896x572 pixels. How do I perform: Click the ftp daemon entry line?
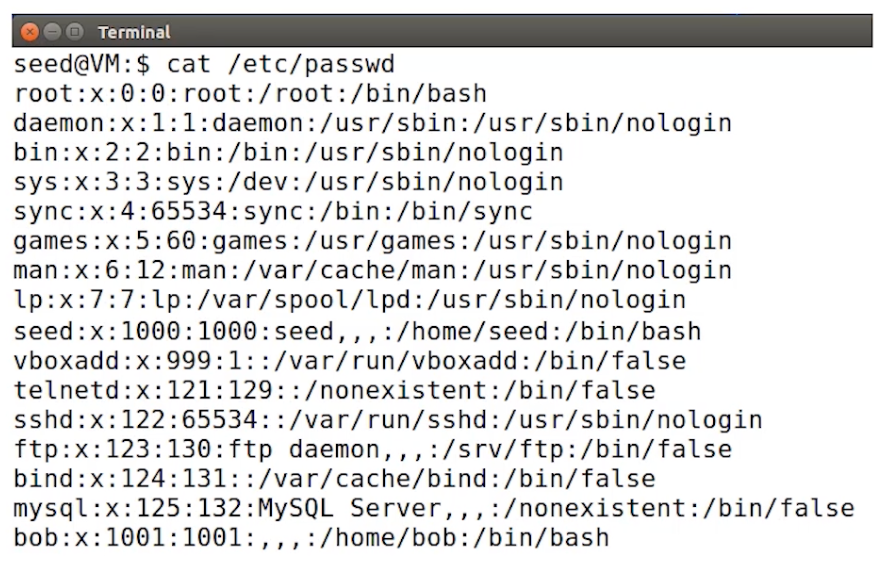click(x=373, y=450)
